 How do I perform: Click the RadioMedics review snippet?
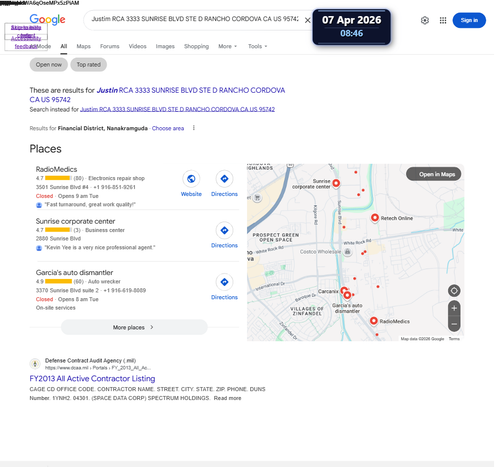coord(90,205)
